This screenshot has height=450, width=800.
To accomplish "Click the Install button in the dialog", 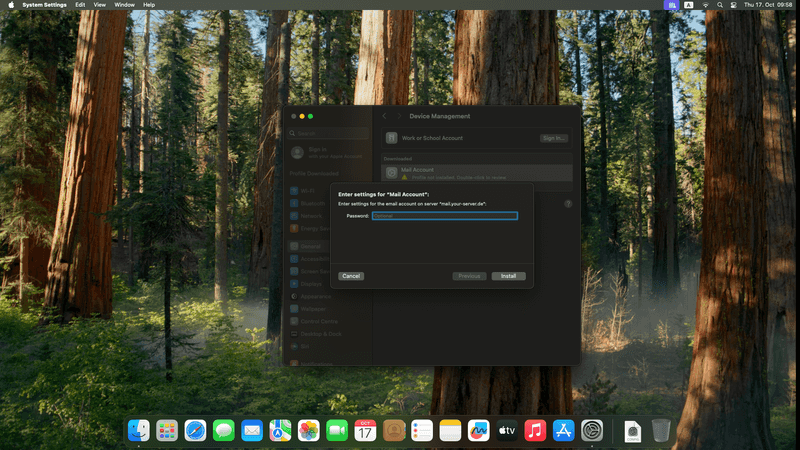I will (x=508, y=276).
